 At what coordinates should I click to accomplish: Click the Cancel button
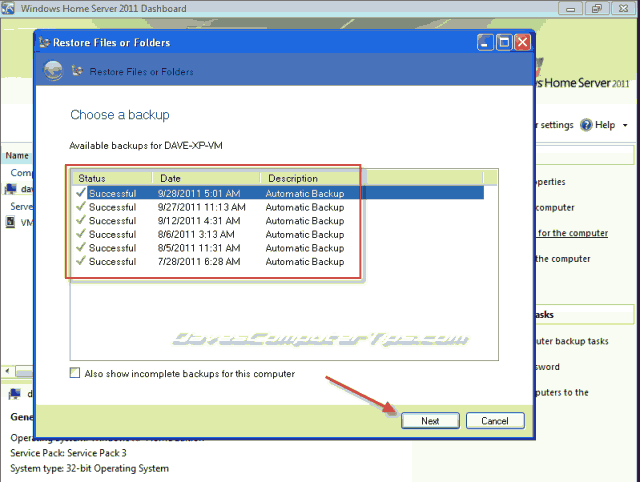point(495,421)
